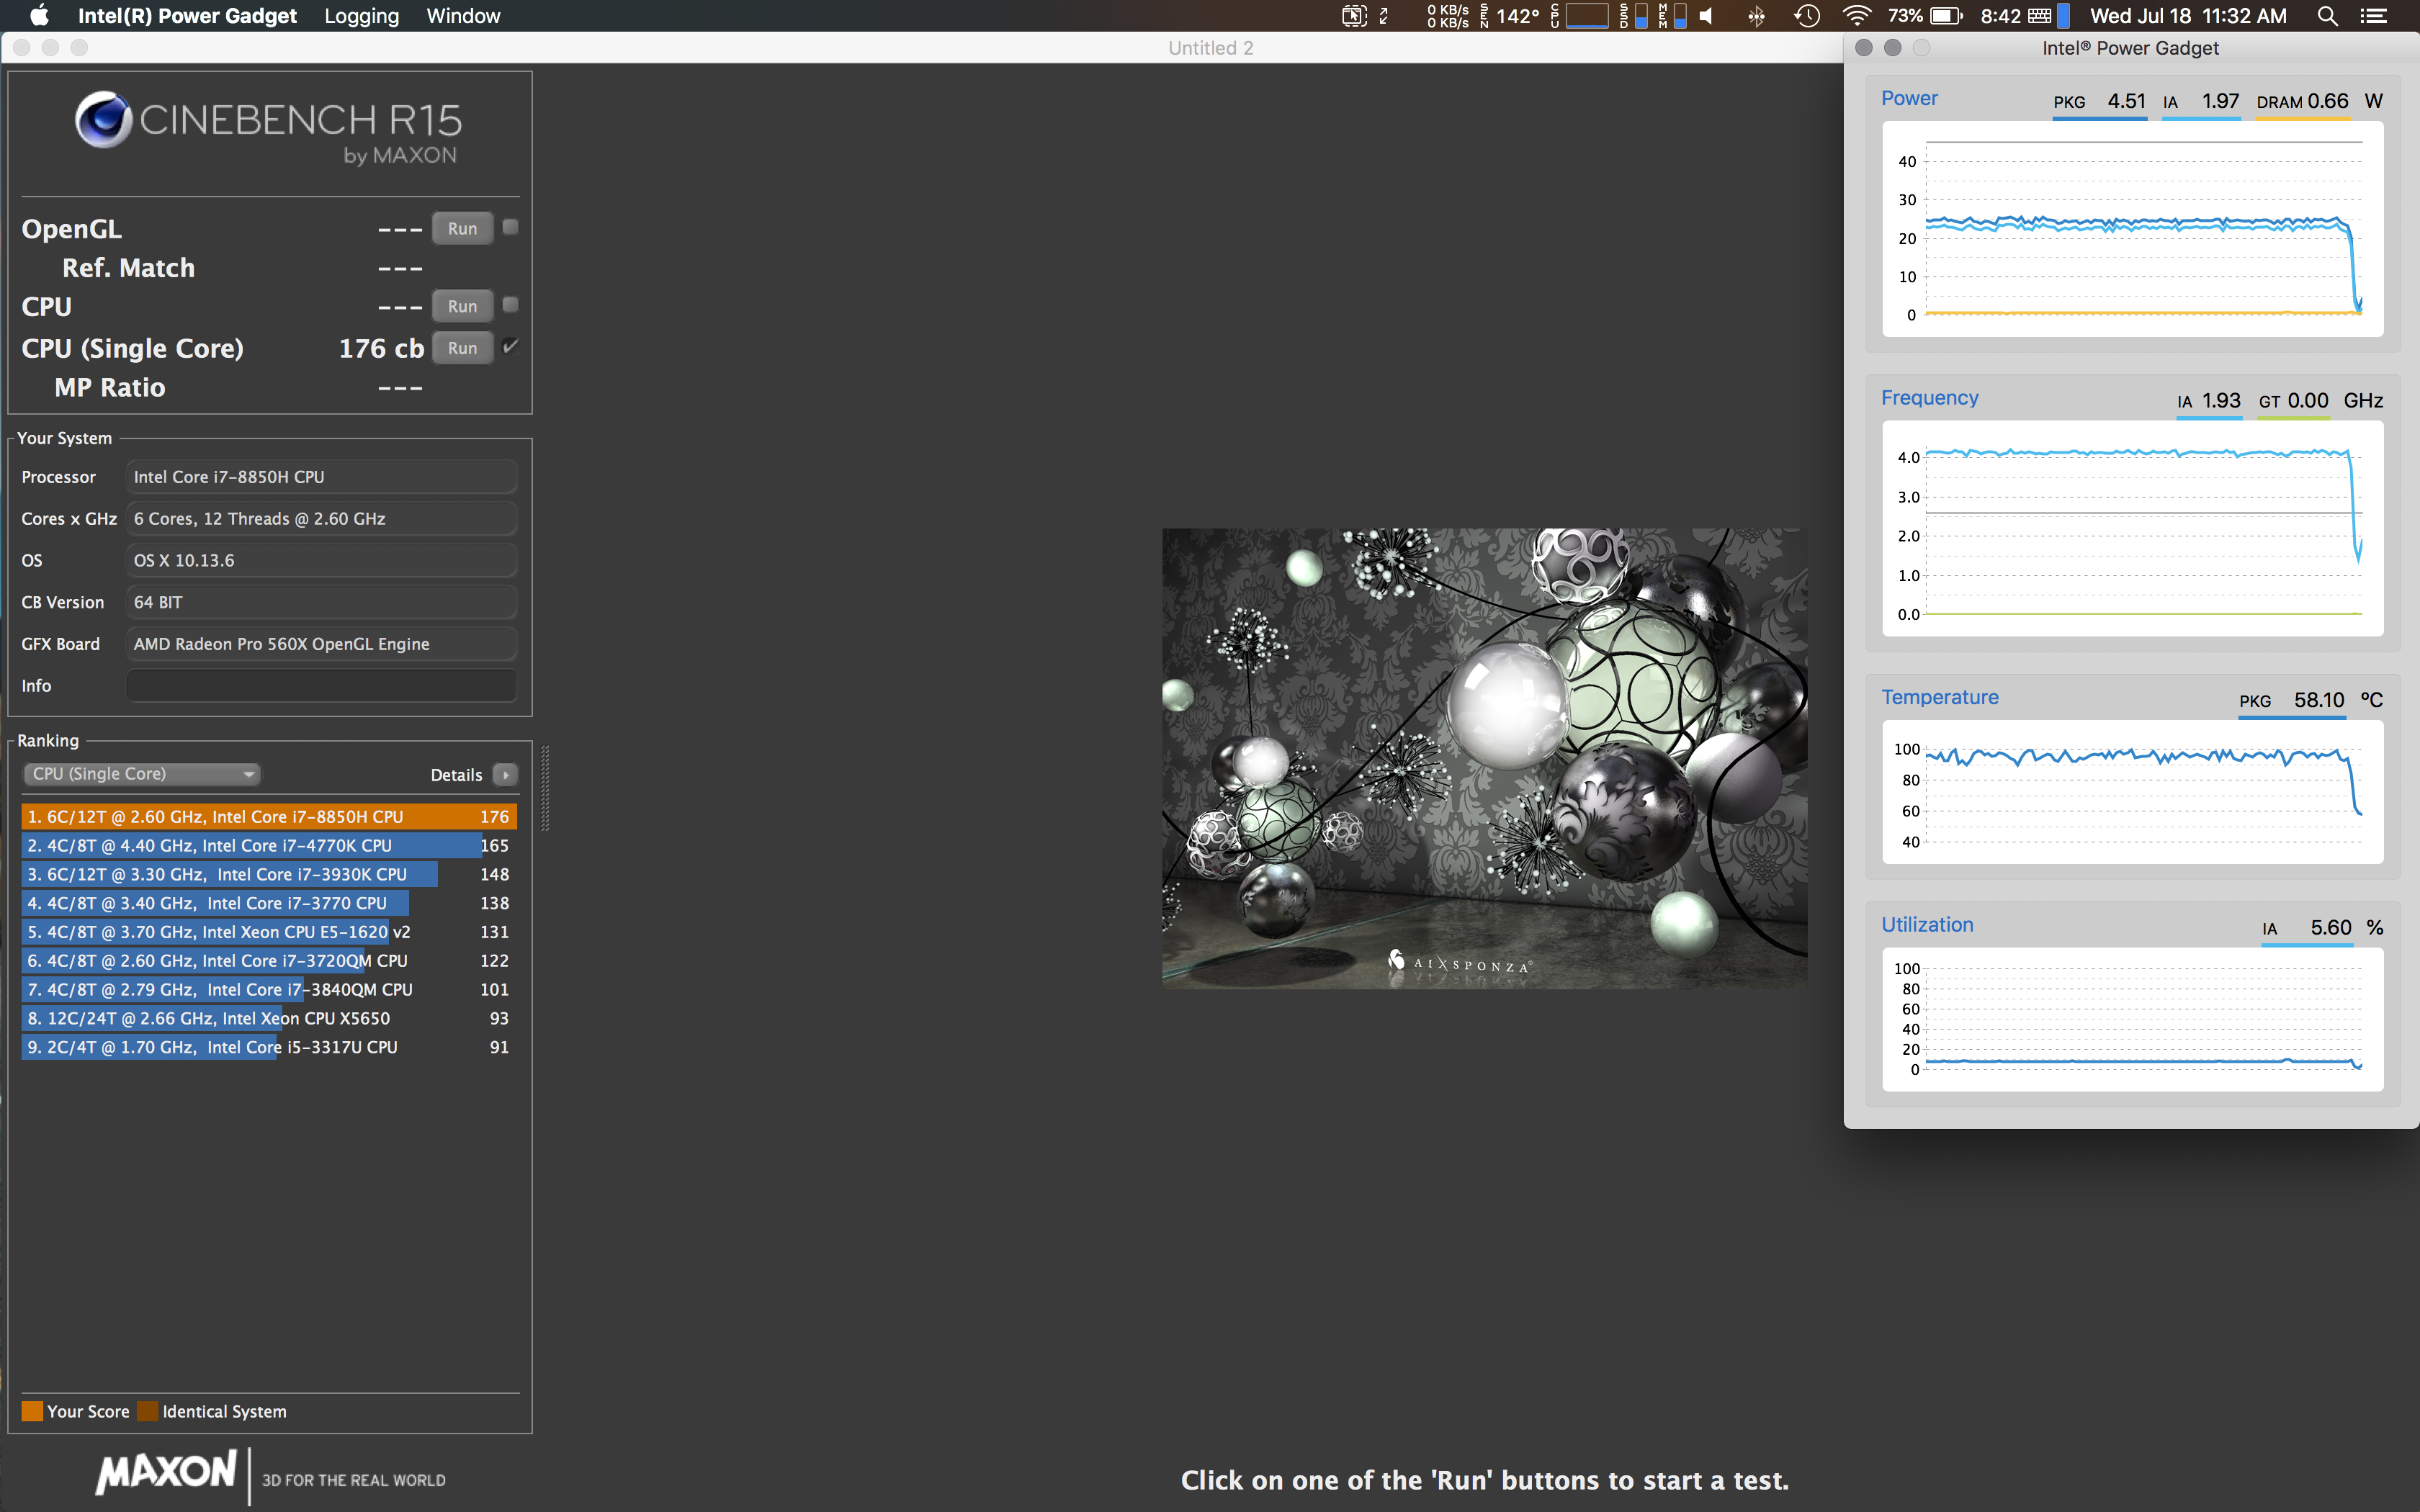
Task: Run the CPU (Single Core) benchmark
Action: (x=462, y=348)
